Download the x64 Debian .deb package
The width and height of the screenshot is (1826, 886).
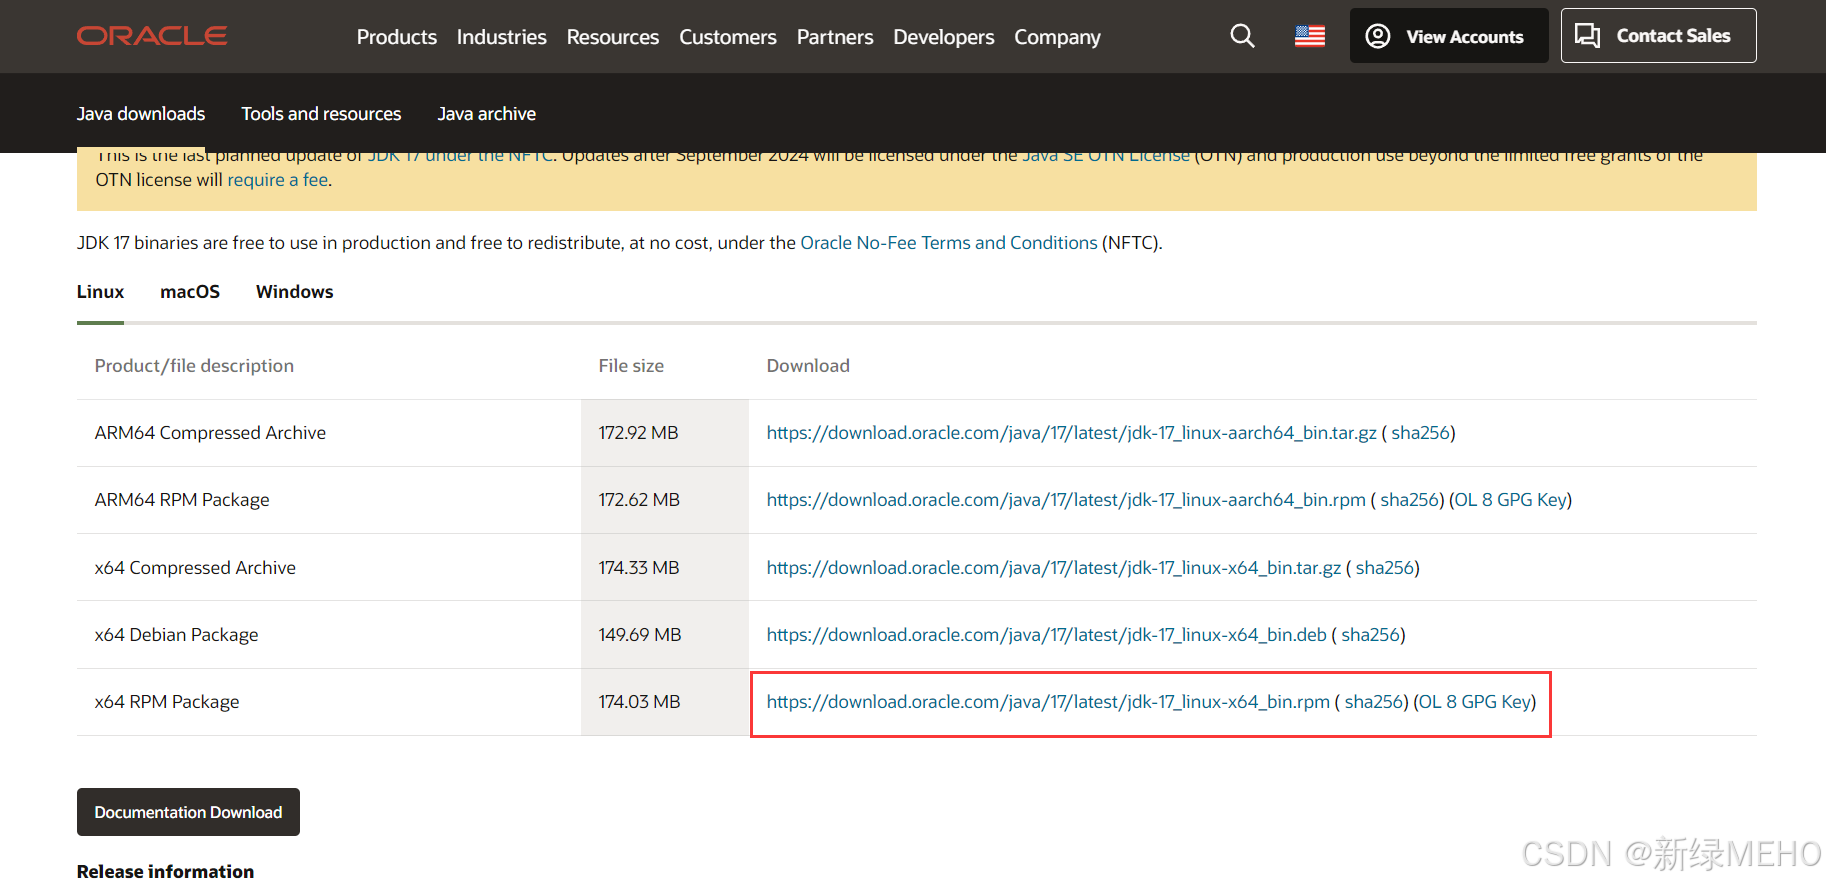(1046, 635)
